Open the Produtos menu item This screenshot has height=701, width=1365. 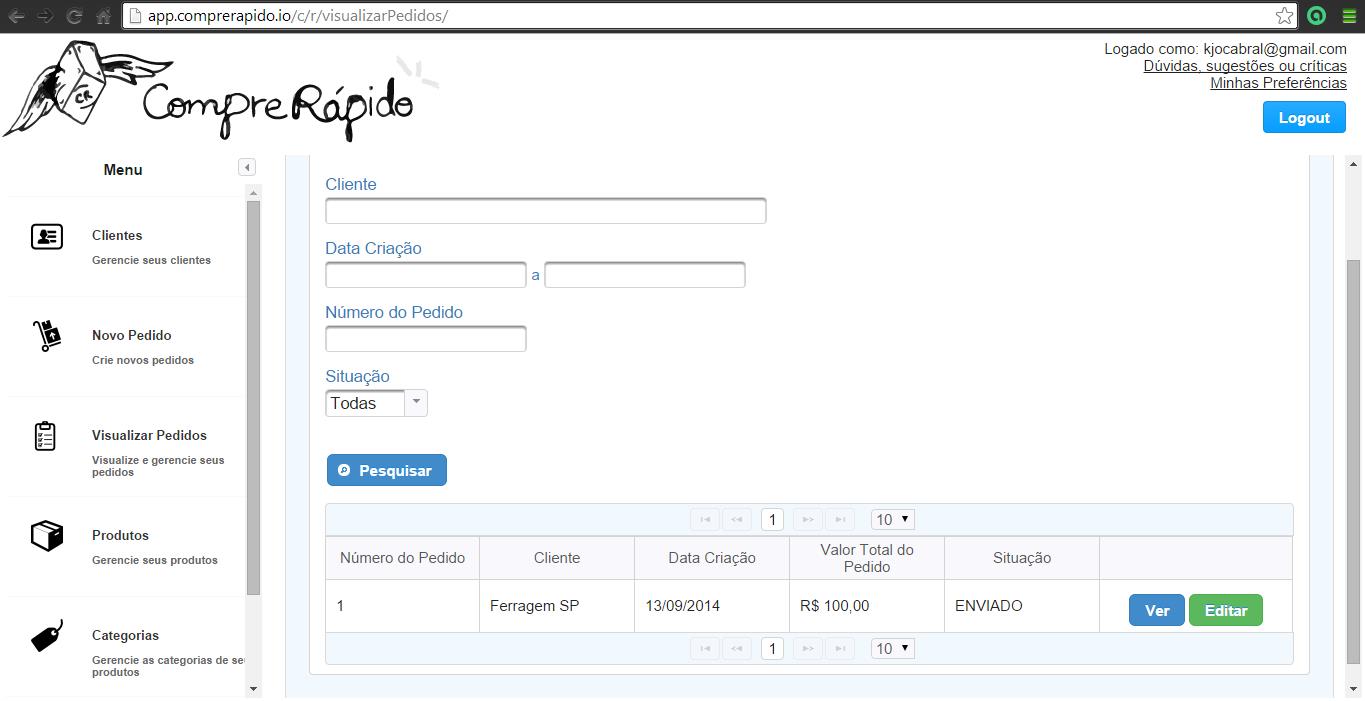click(120, 536)
